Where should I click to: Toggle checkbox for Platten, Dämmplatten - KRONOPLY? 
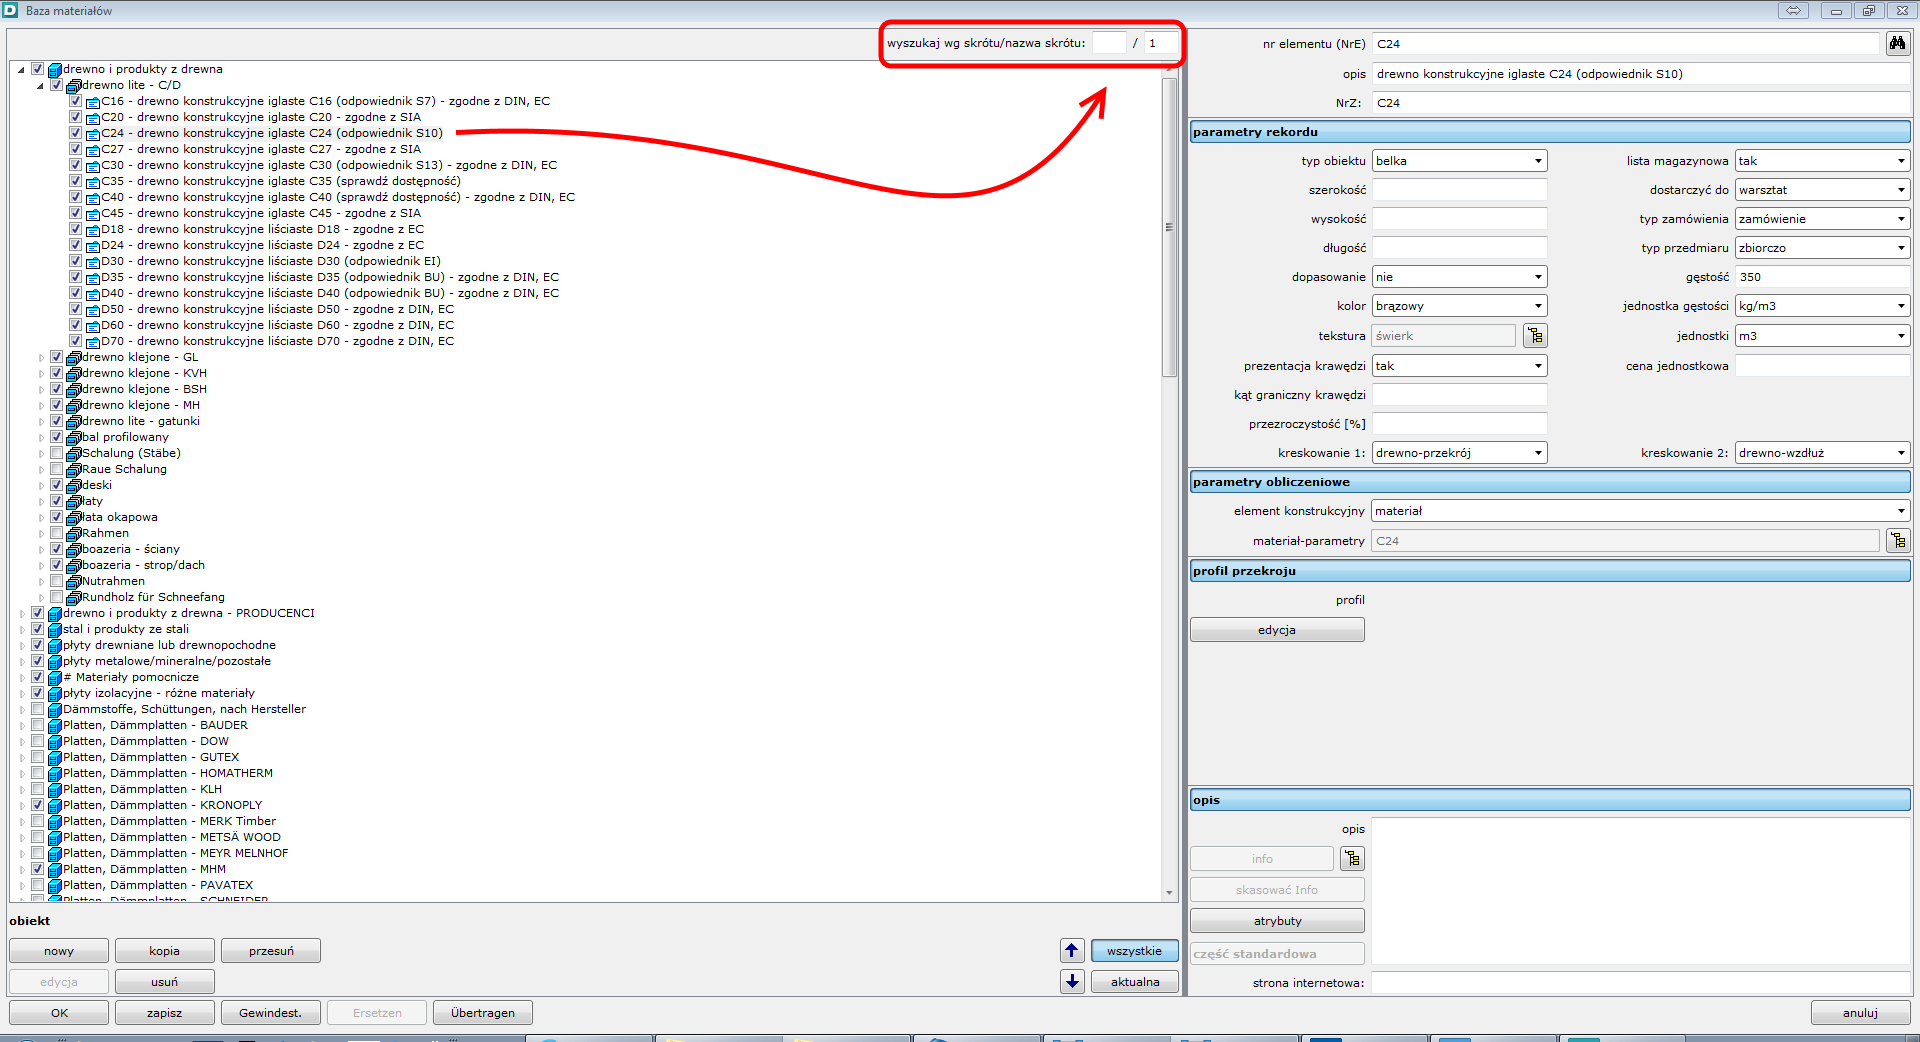pyautogui.click(x=38, y=805)
